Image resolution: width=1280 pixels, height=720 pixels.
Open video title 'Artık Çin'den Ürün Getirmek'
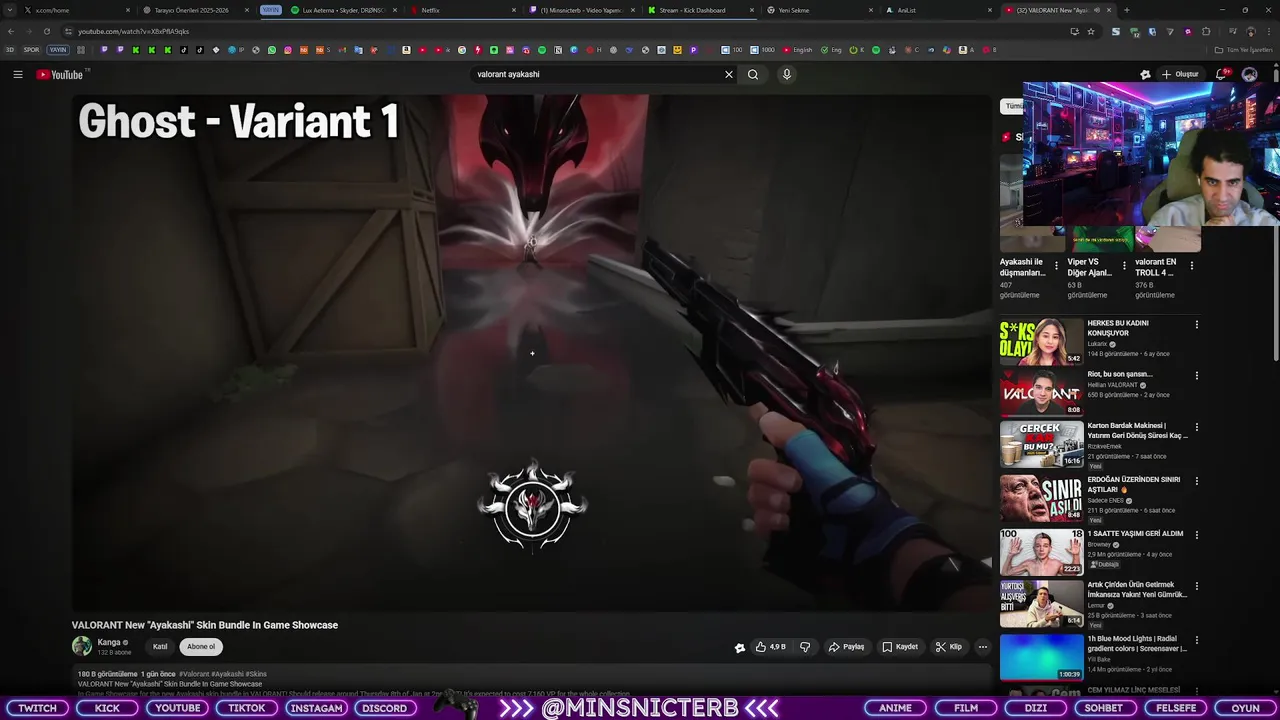tap(1137, 590)
